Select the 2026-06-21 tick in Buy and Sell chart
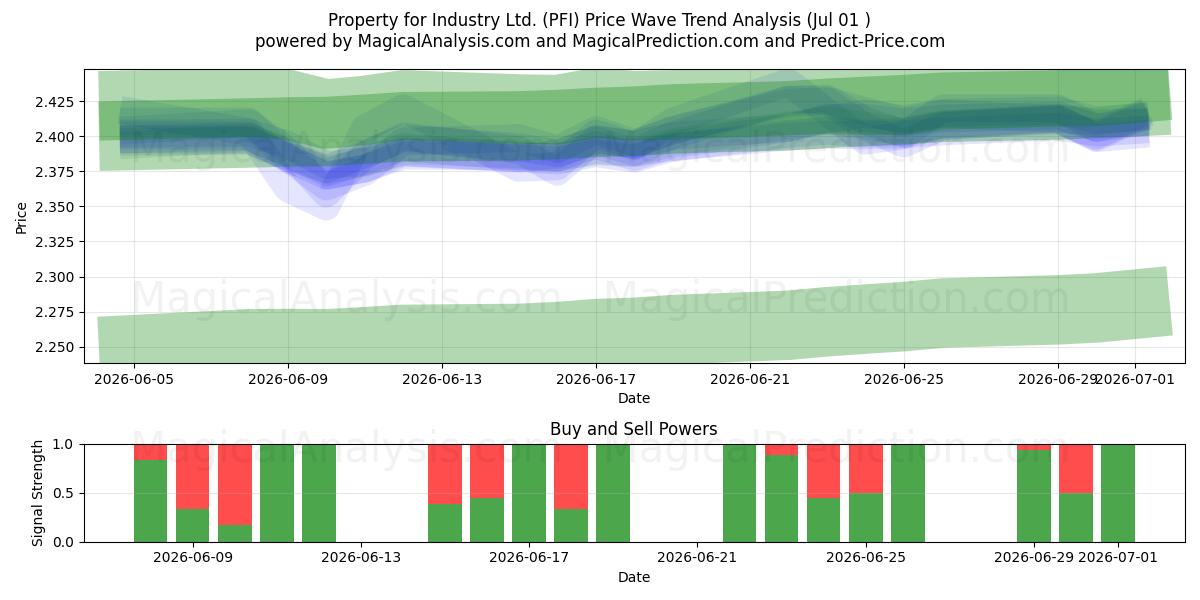Image resolution: width=1200 pixels, height=600 pixels. pos(696,558)
